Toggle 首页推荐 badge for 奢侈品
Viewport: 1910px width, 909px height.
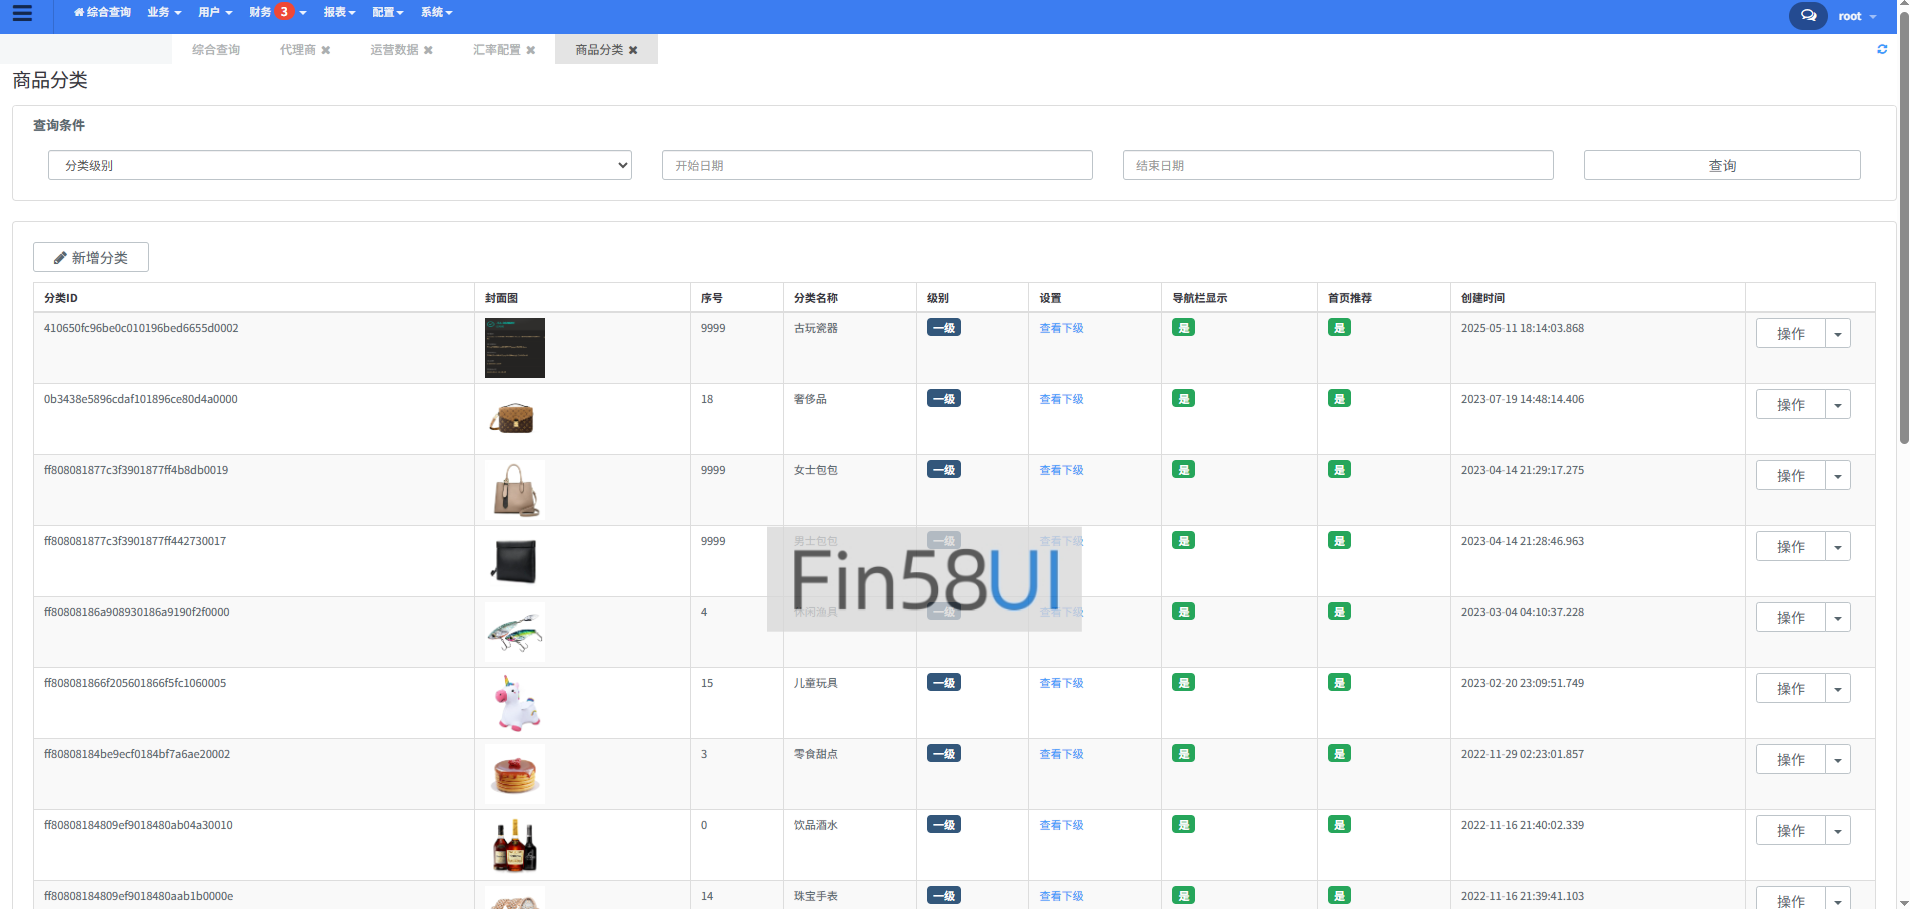pos(1339,399)
